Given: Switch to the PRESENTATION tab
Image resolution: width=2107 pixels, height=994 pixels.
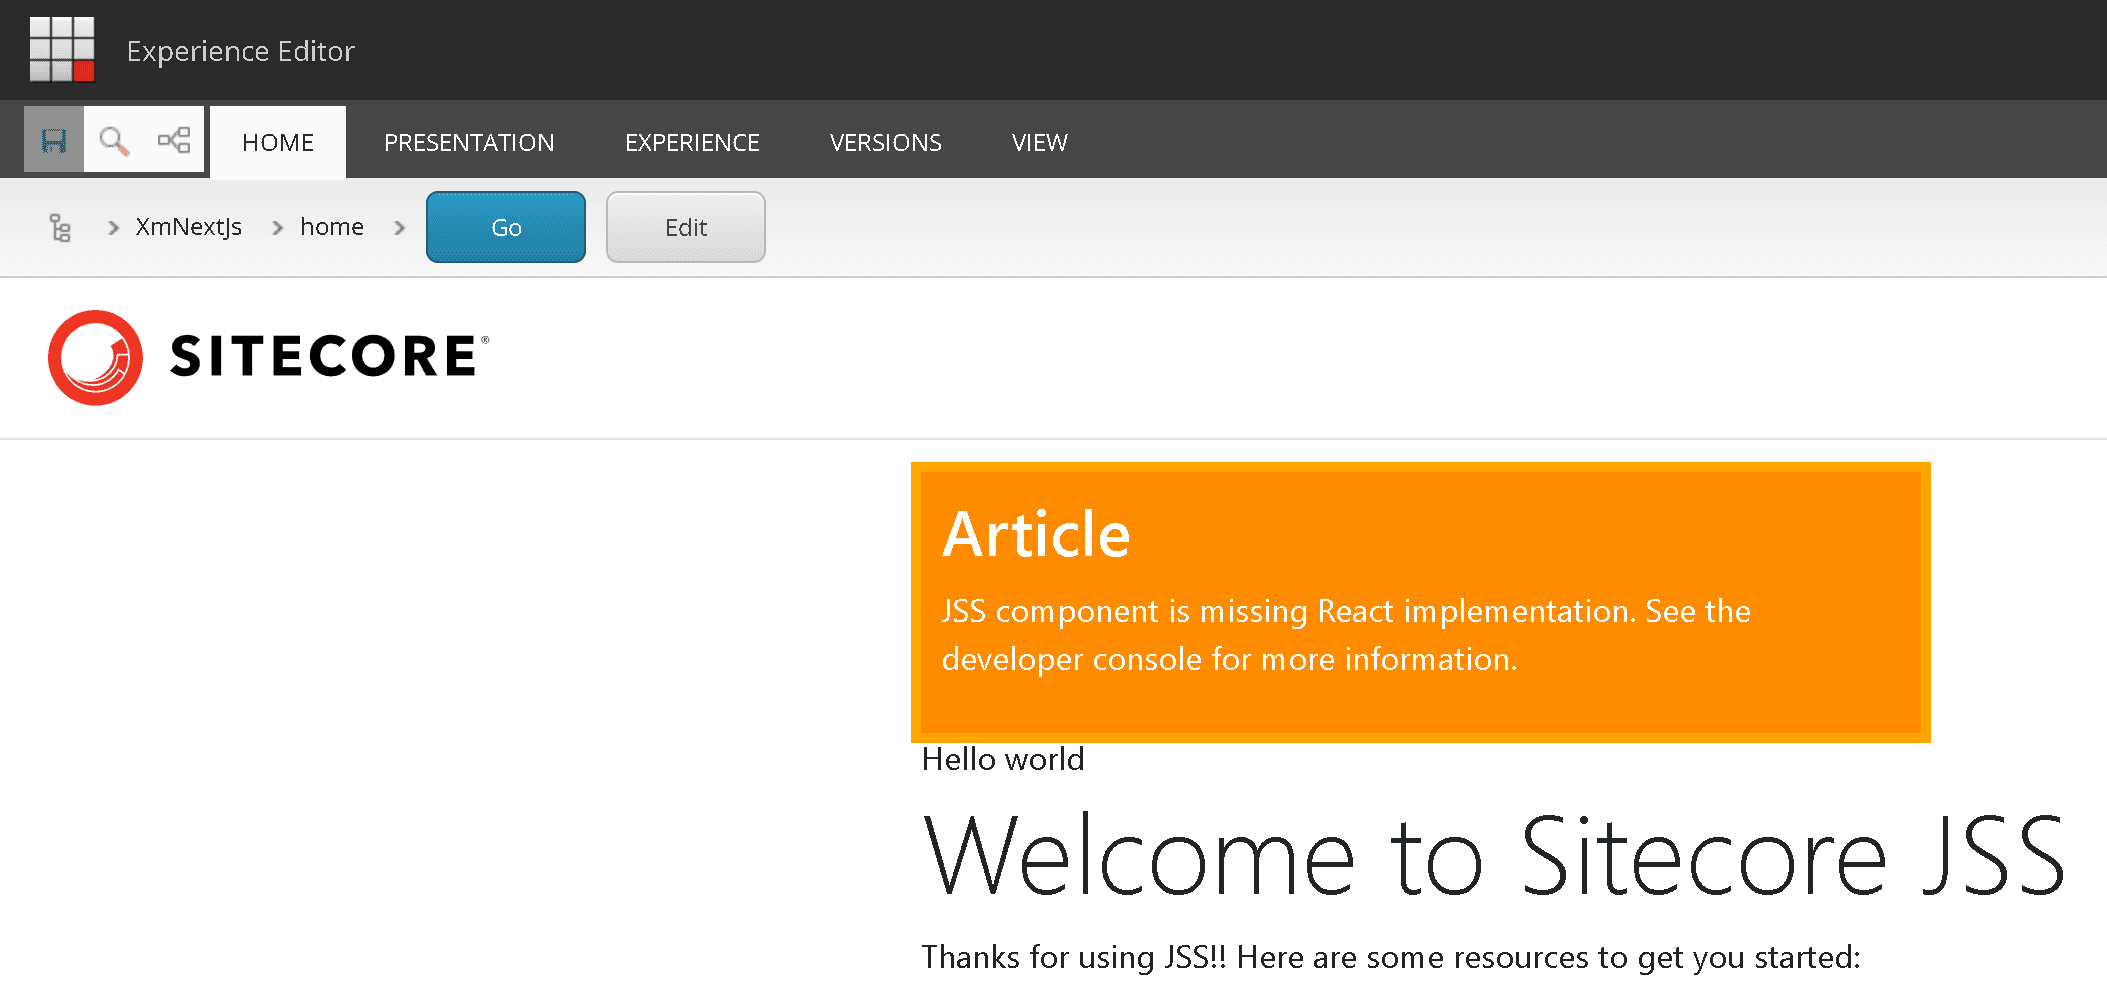Looking at the screenshot, I should [469, 142].
